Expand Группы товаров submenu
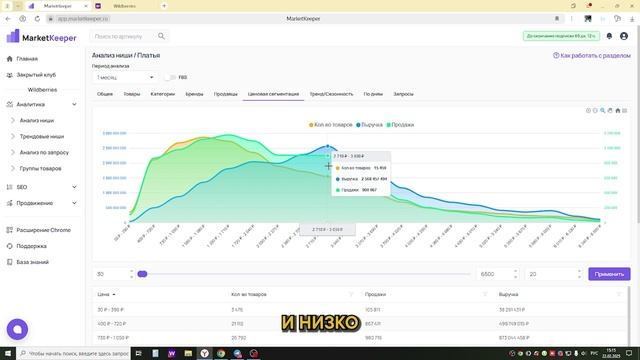 (x=13, y=168)
